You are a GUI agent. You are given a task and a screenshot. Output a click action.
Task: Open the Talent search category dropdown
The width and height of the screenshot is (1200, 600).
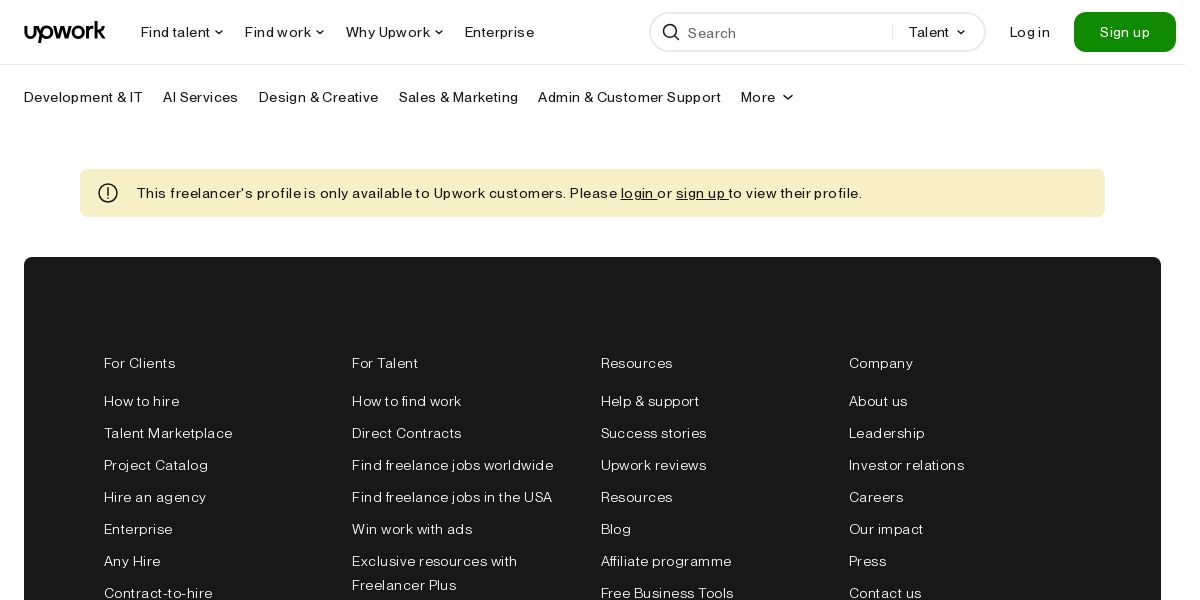937,32
